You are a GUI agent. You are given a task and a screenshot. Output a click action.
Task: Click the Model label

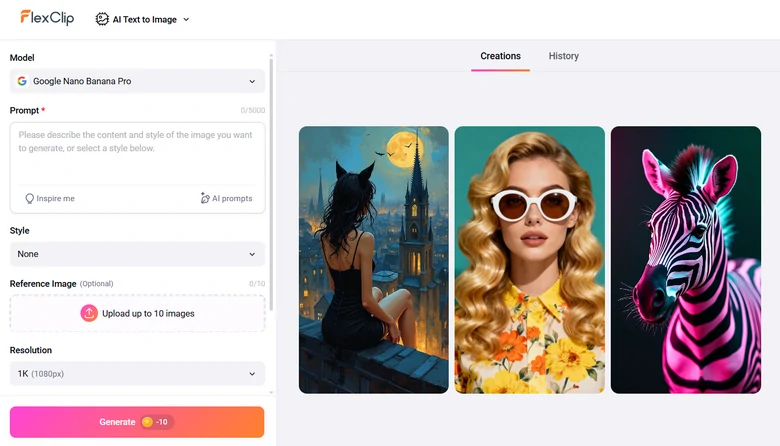pyautogui.click(x=22, y=58)
